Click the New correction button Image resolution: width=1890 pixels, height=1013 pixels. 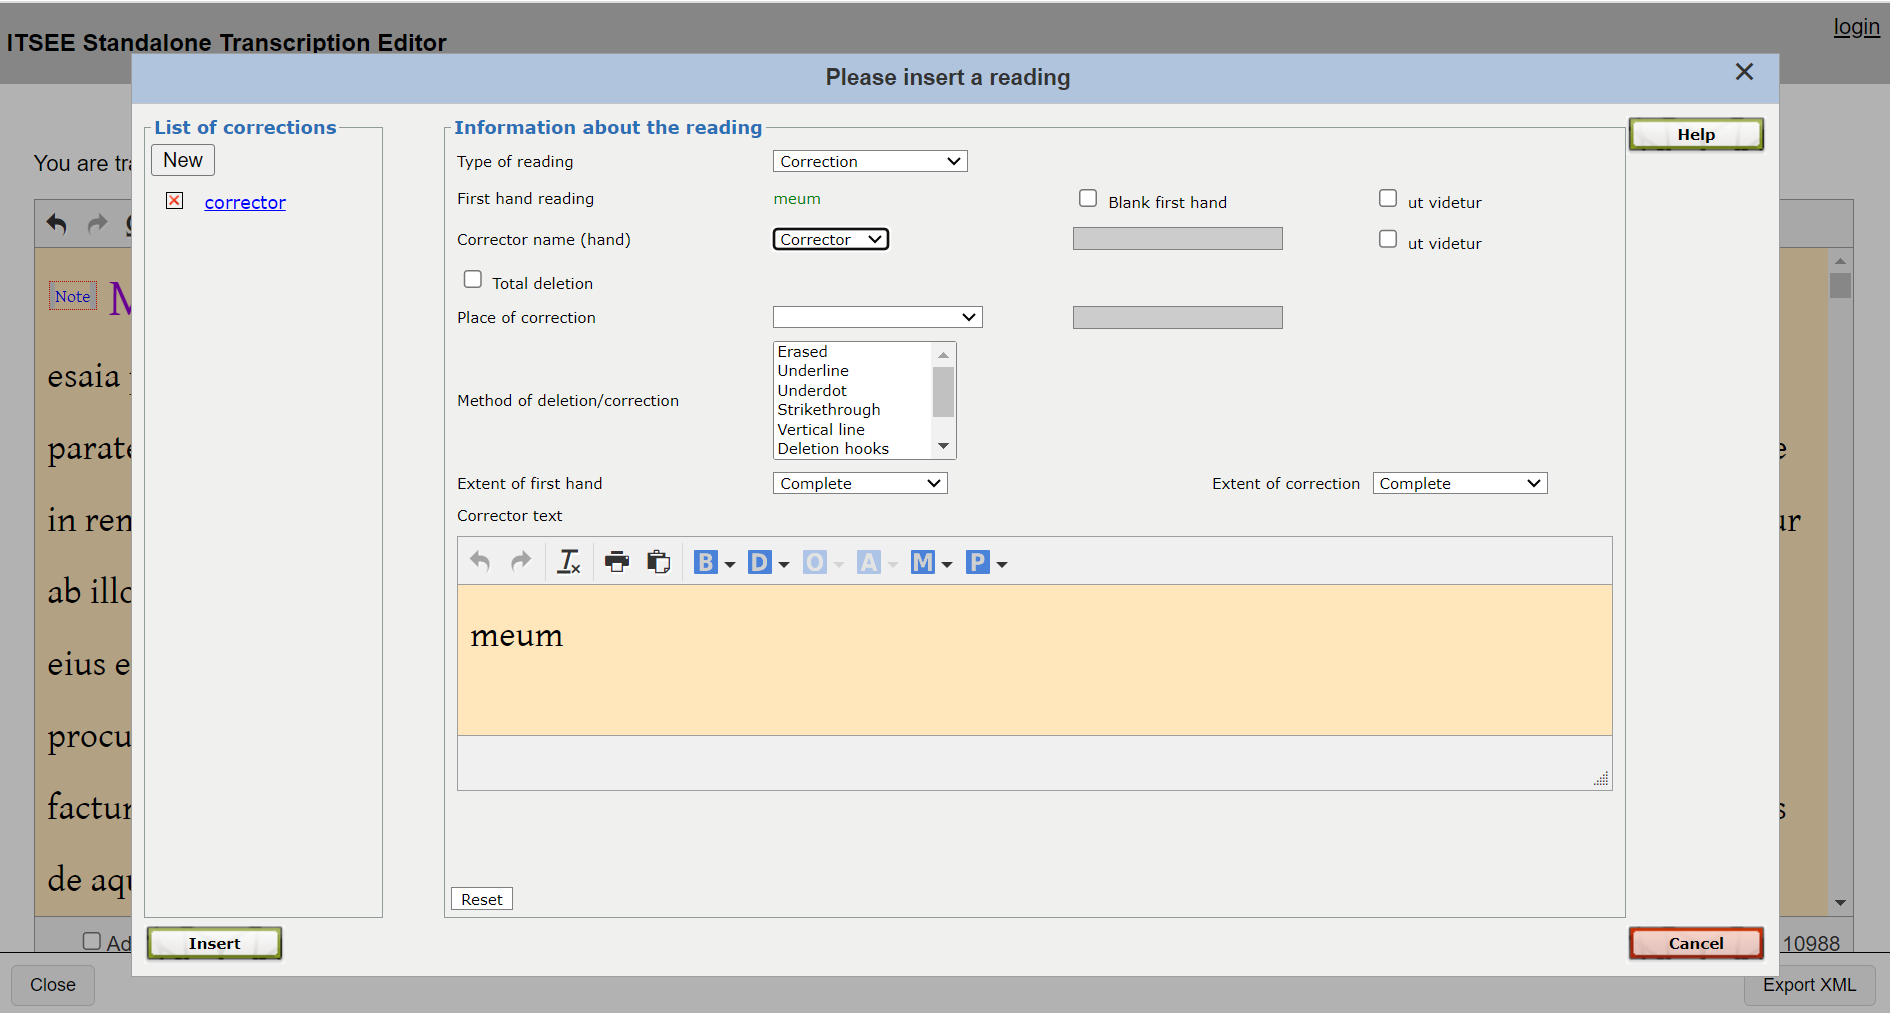click(x=183, y=160)
